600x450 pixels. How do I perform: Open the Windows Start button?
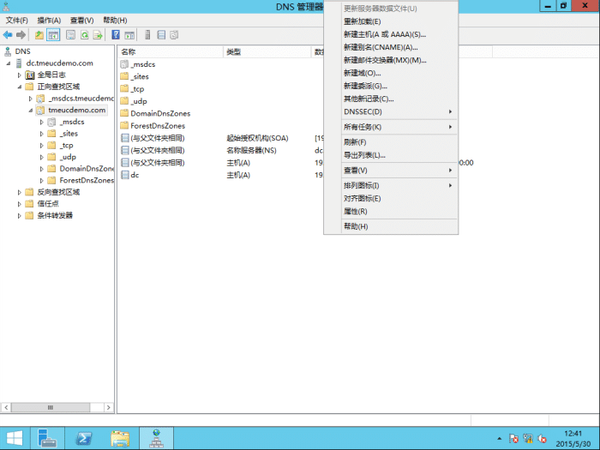(x=15, y=439)
